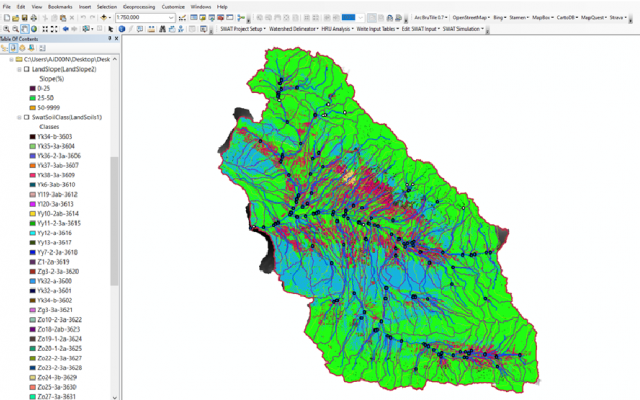Open the Bookmarks menu
Viewport: 640px width, 400px height.
click(x=60, y=7)
